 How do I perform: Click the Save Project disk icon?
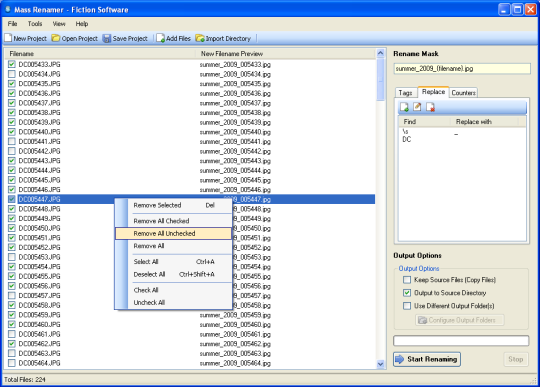[x=107, y=38]
